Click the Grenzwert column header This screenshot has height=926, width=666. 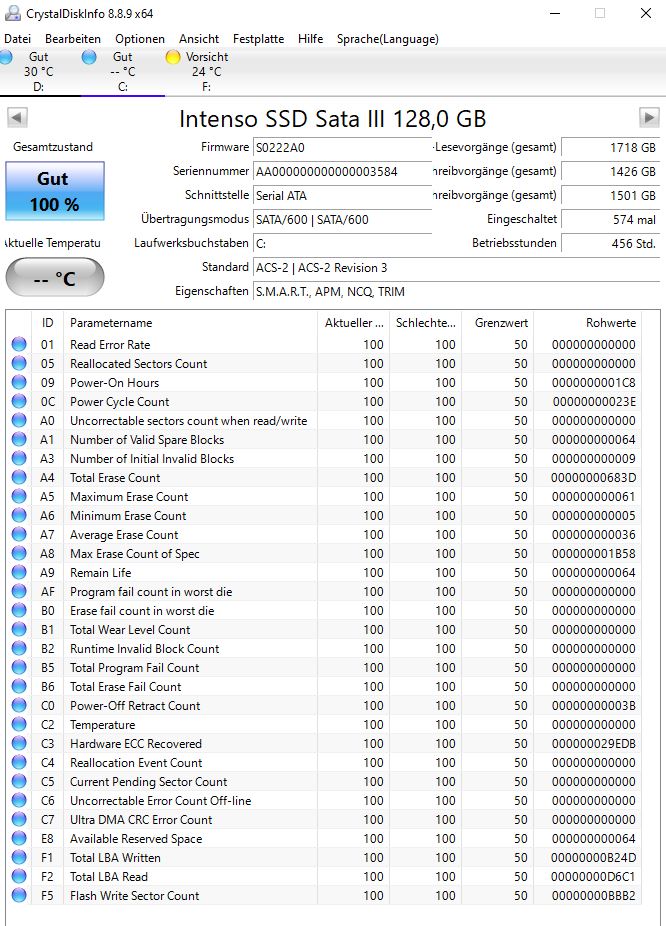pyautogui.click(x=498, y=323)
